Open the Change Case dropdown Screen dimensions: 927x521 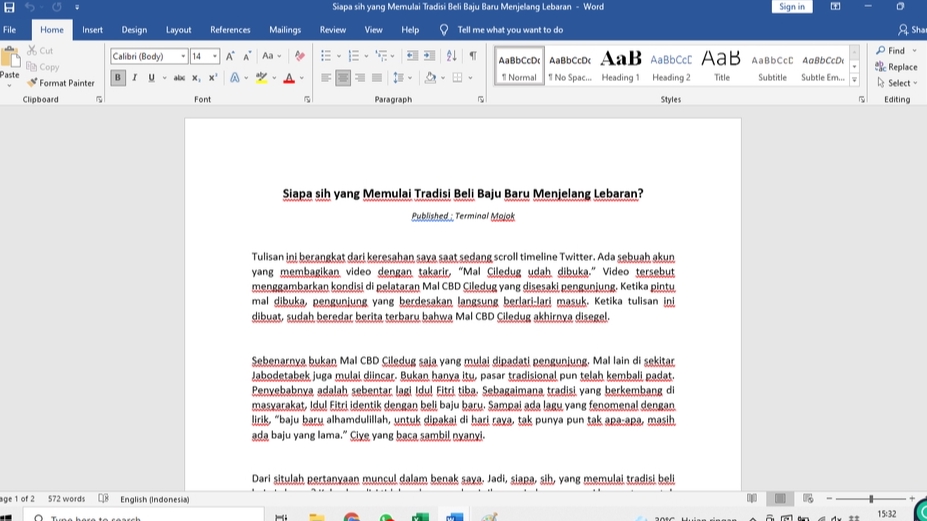271,56
